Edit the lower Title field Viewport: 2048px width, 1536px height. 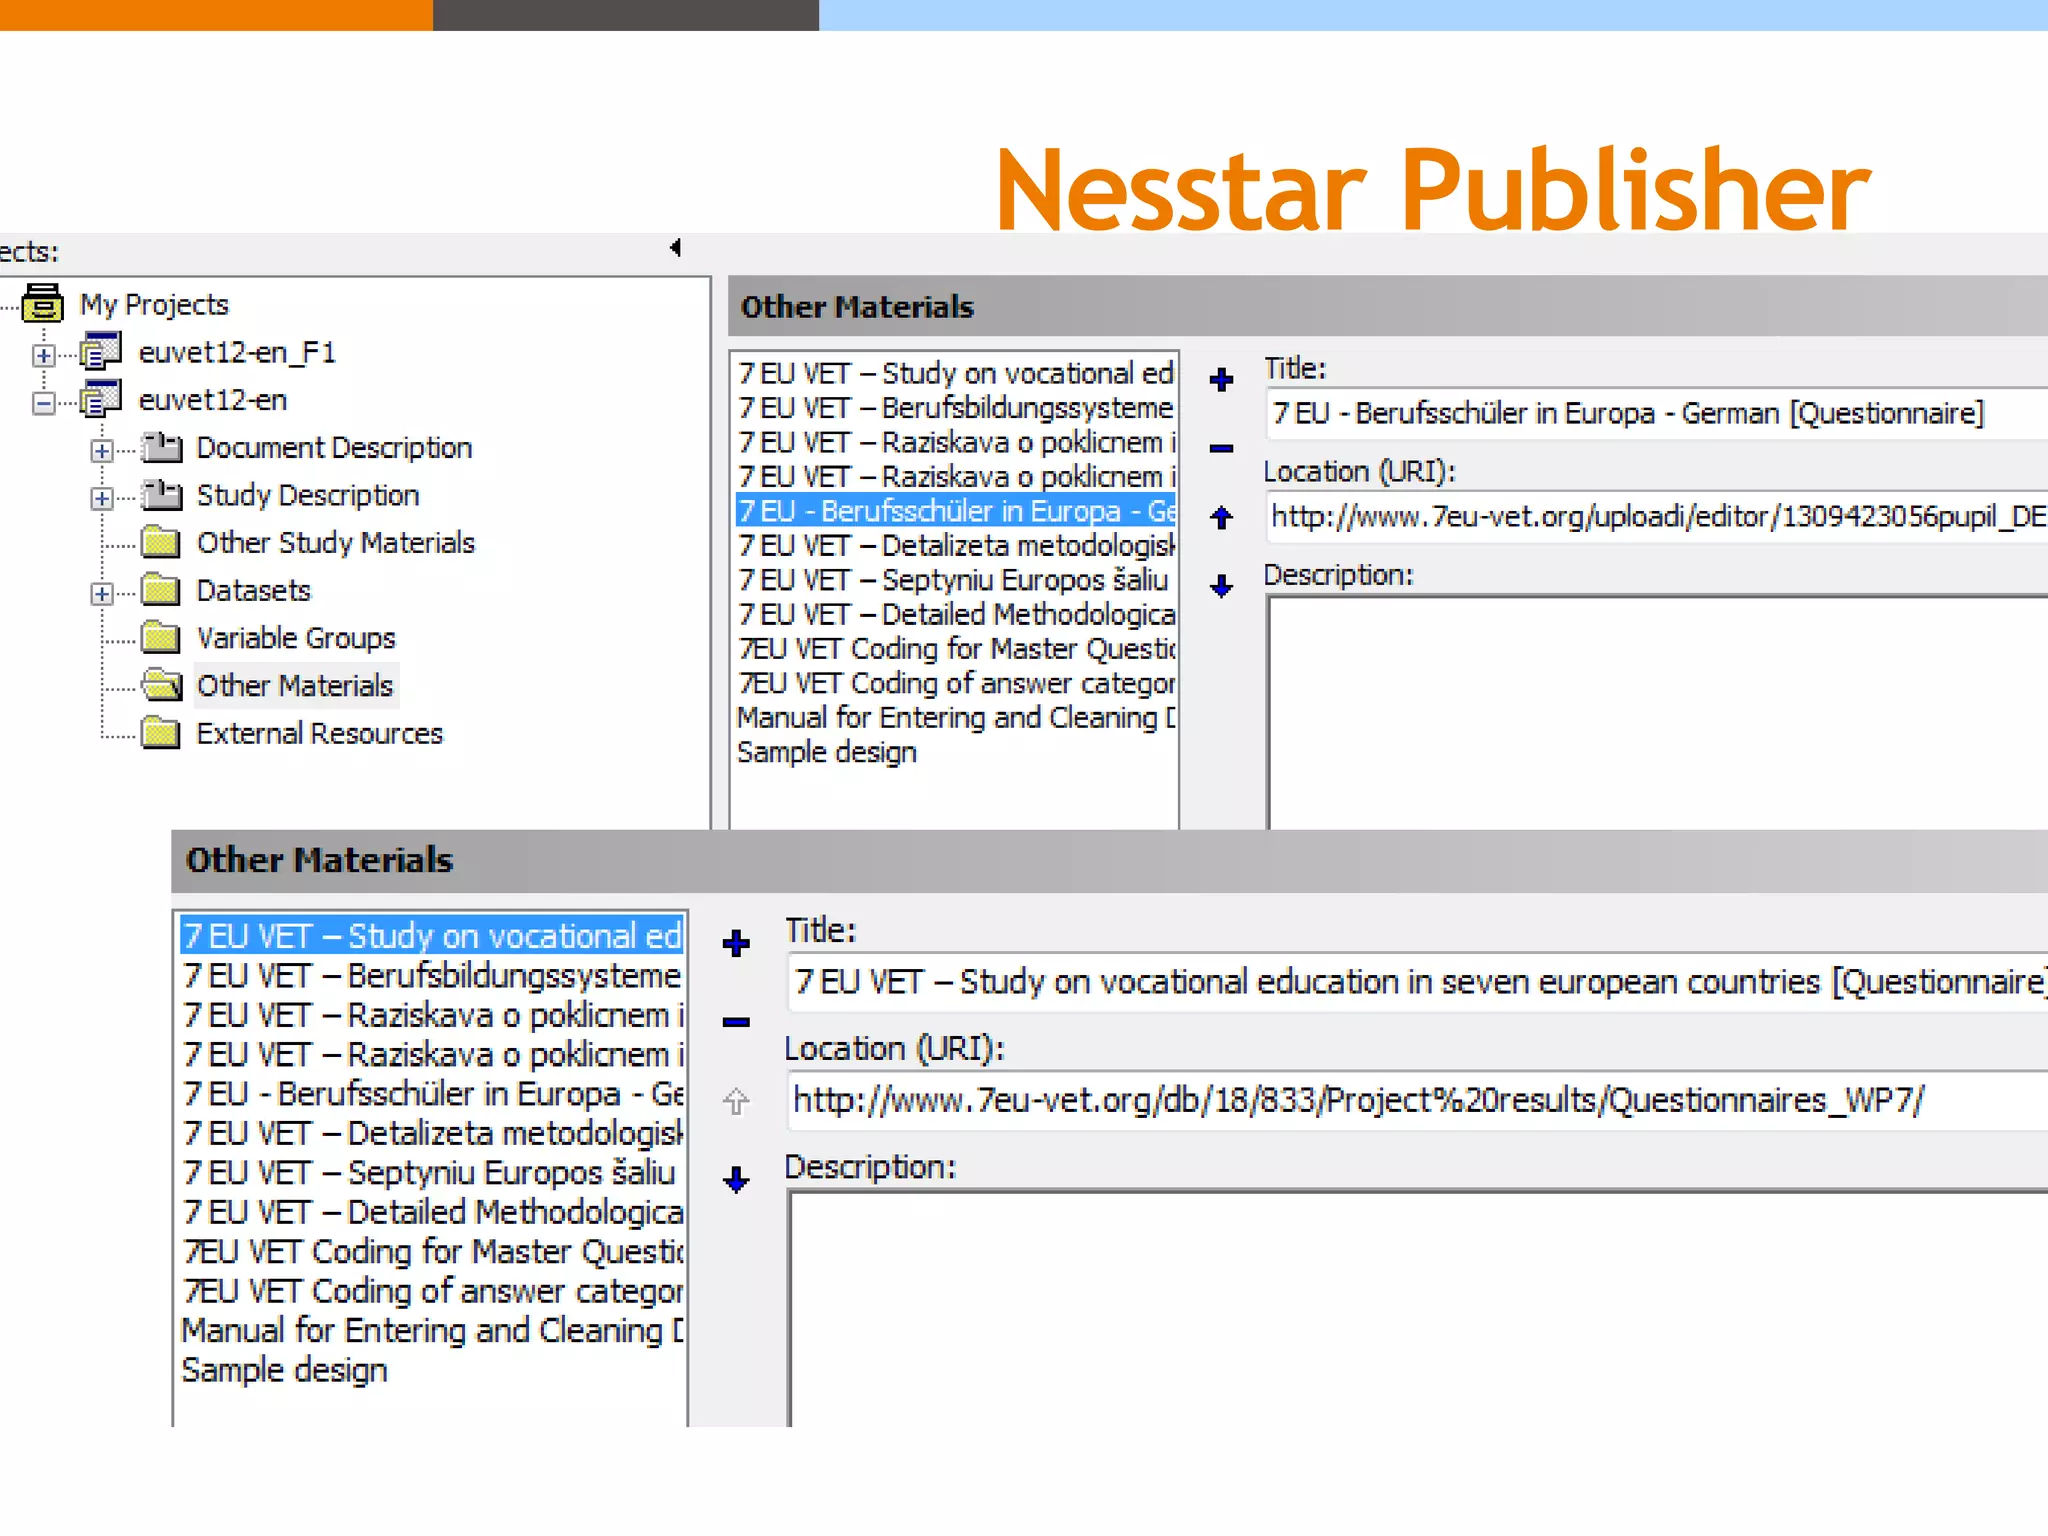(1417, 982)
